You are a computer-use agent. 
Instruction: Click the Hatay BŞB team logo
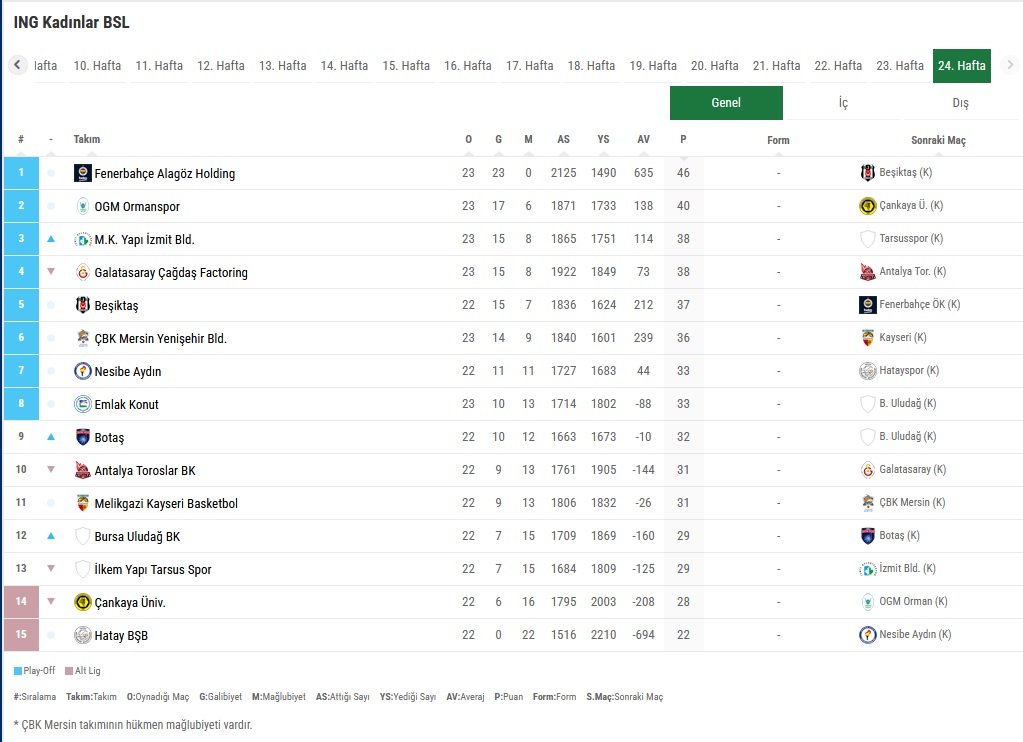[82, 635]
